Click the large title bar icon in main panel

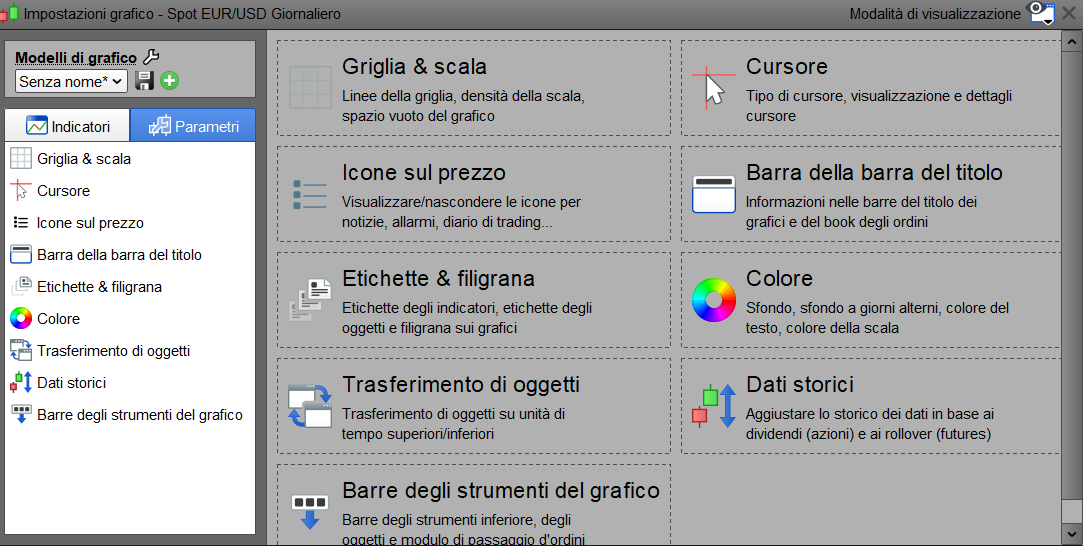[x=713, y=194]
